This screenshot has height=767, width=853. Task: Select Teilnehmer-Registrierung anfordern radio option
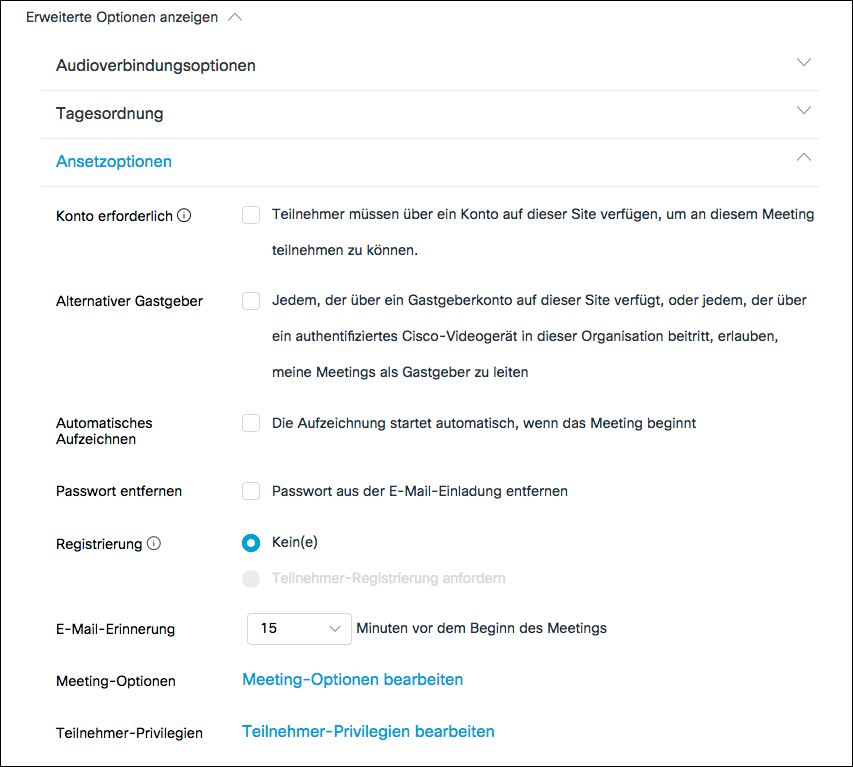pyautogui.click(x=251, y=578)
